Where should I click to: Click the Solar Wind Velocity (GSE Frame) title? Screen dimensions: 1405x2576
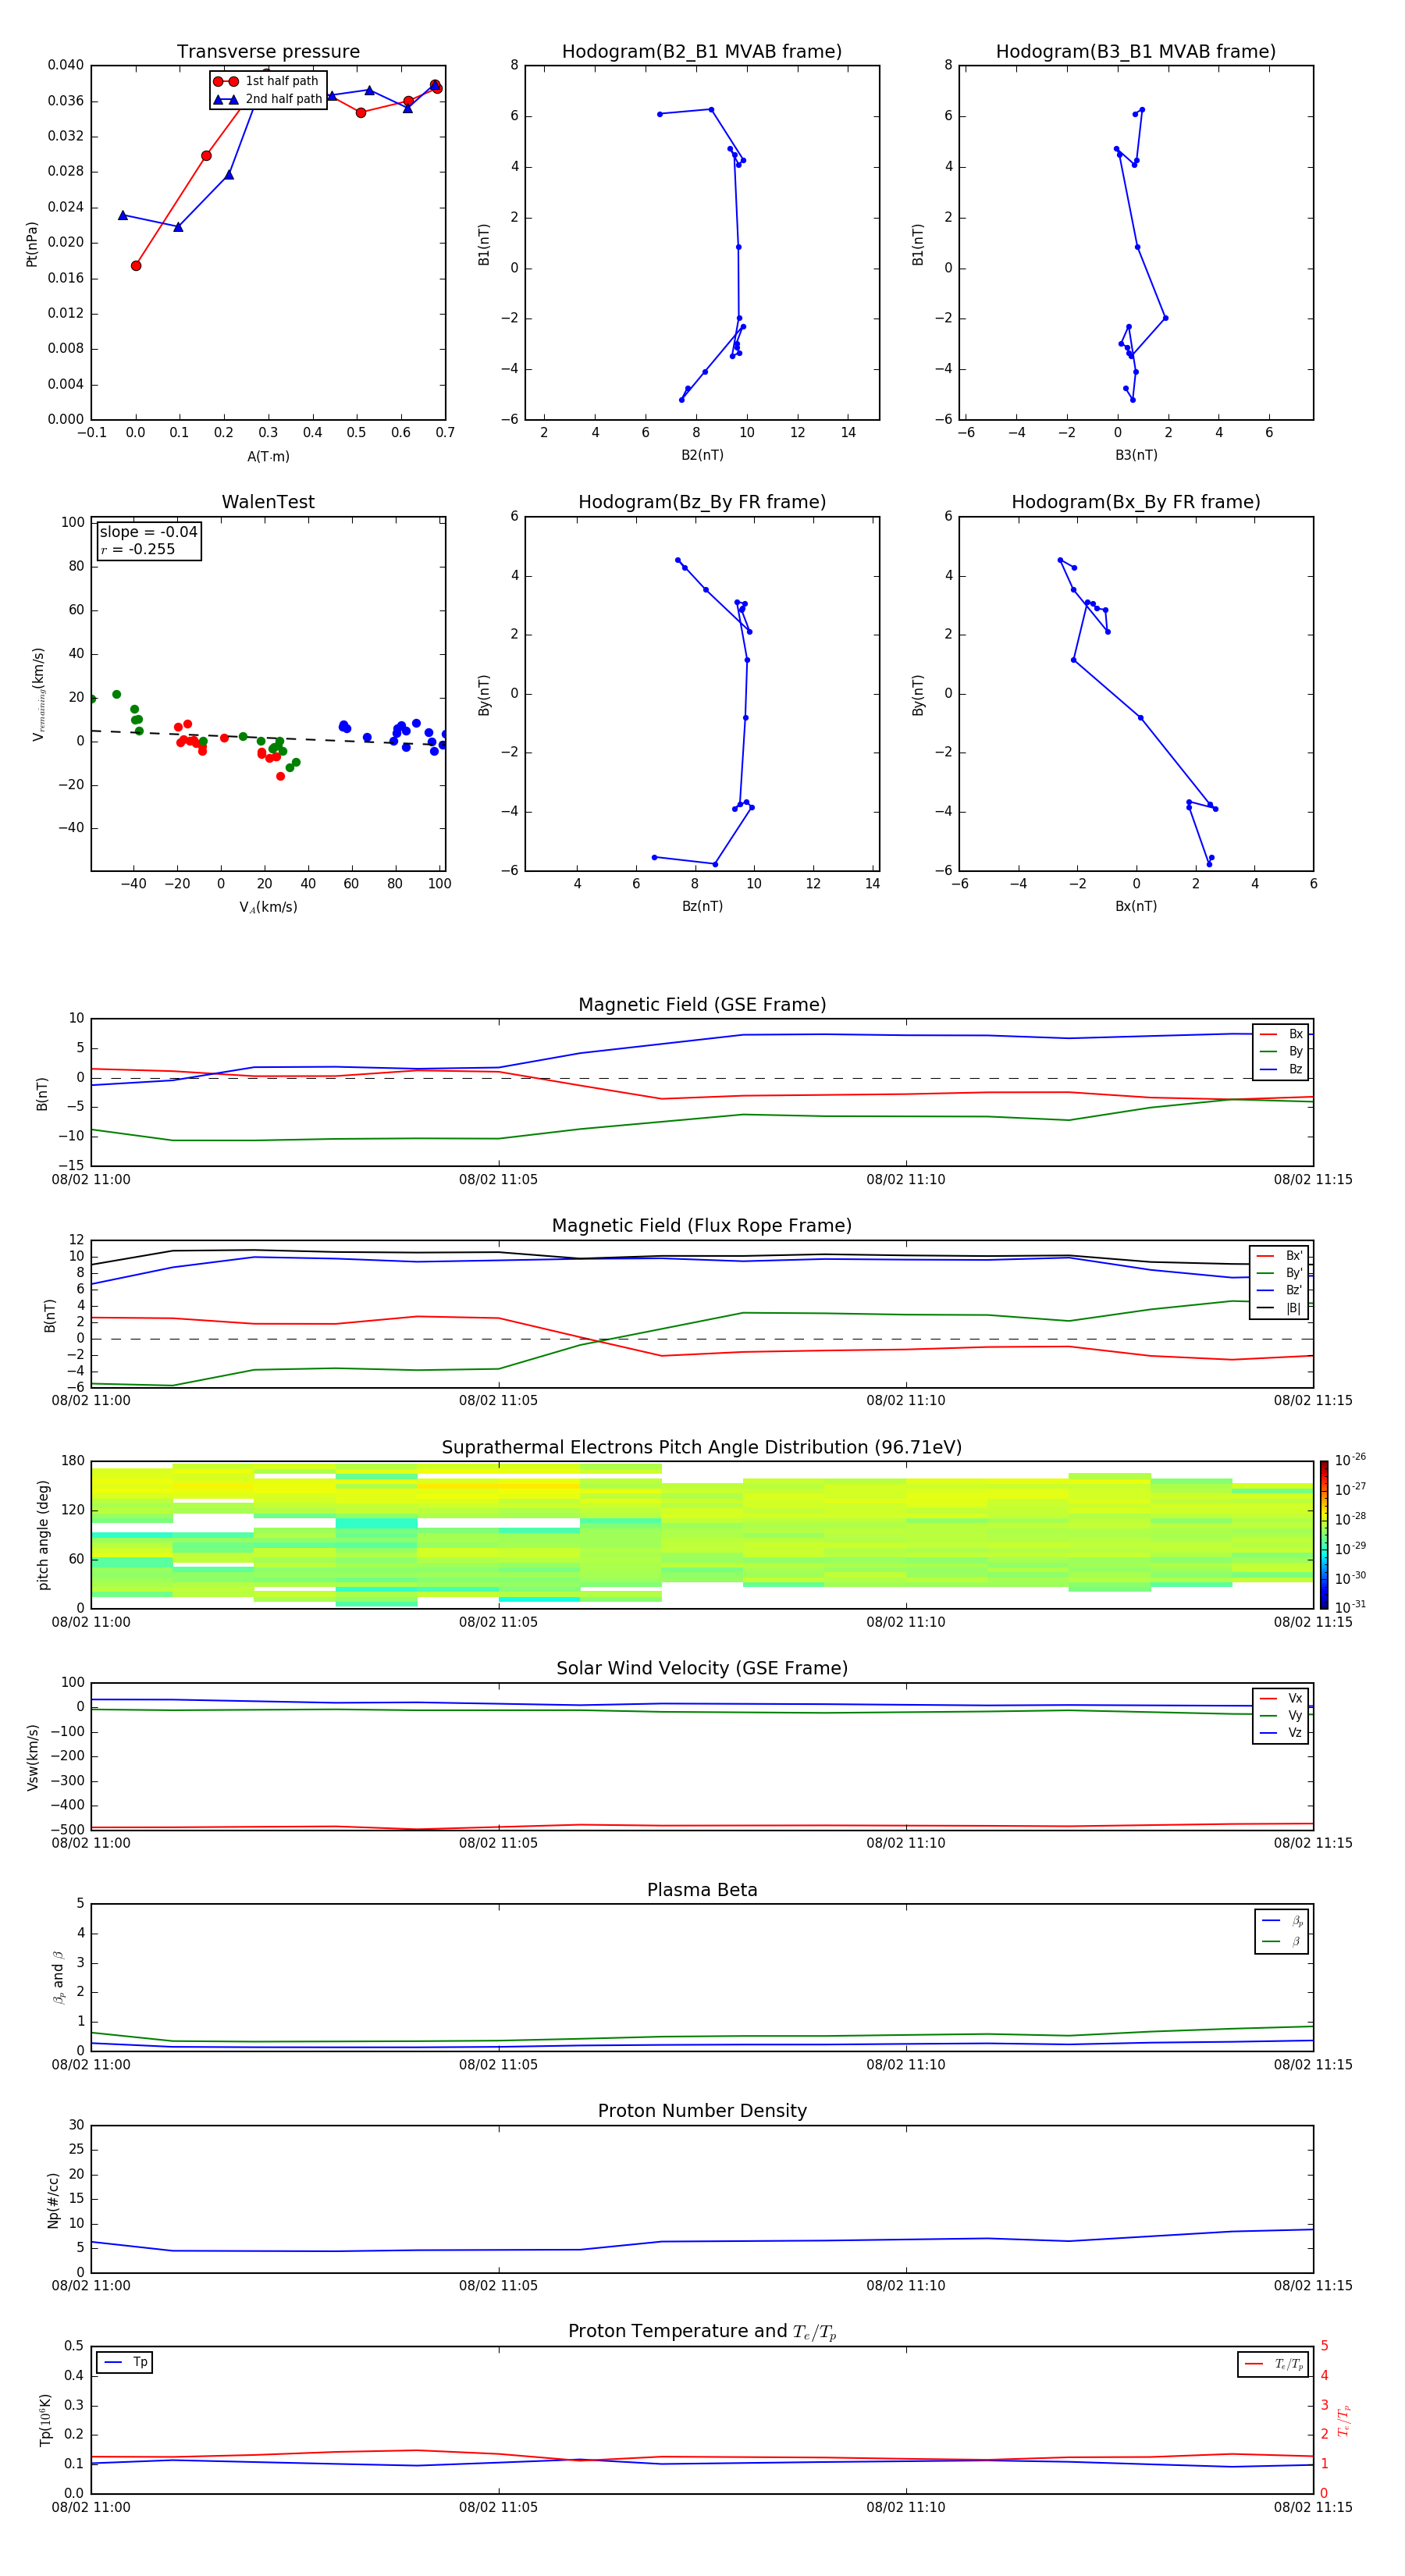point(702,1668)
